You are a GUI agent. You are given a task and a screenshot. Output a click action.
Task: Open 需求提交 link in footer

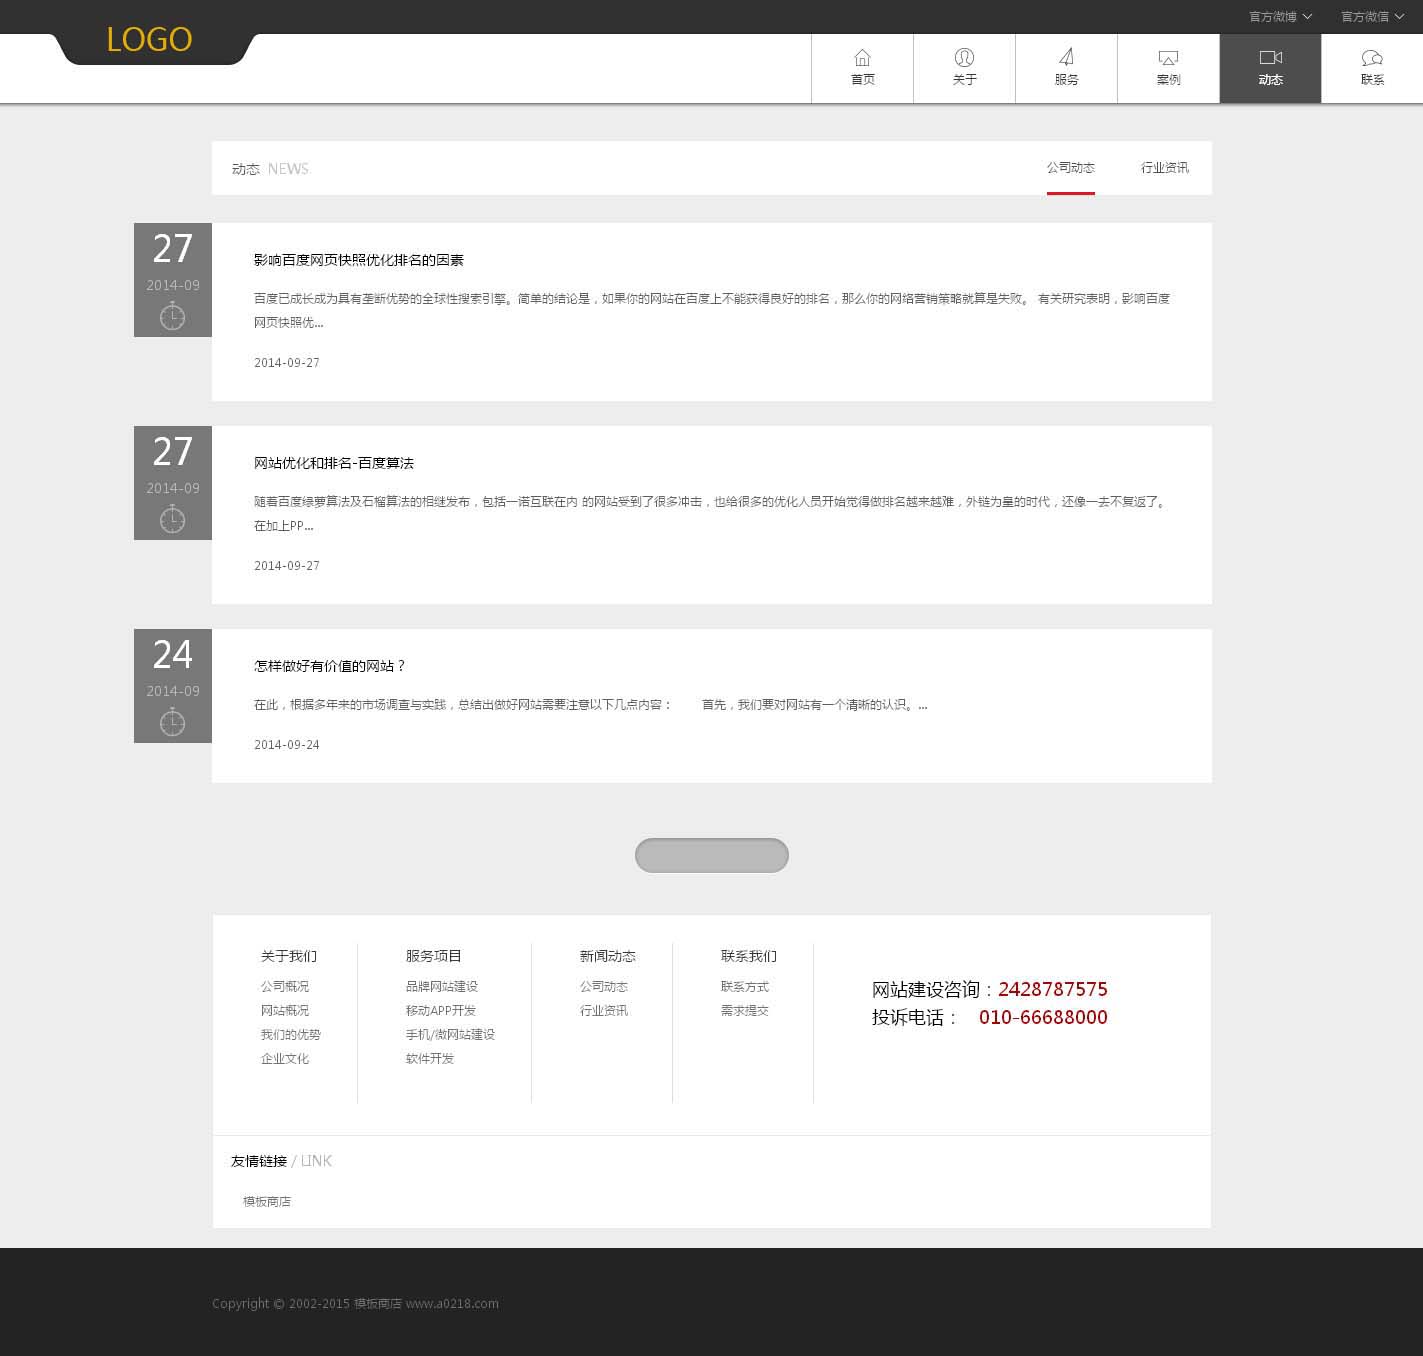pyautogui.click(x=744, y=1011)
